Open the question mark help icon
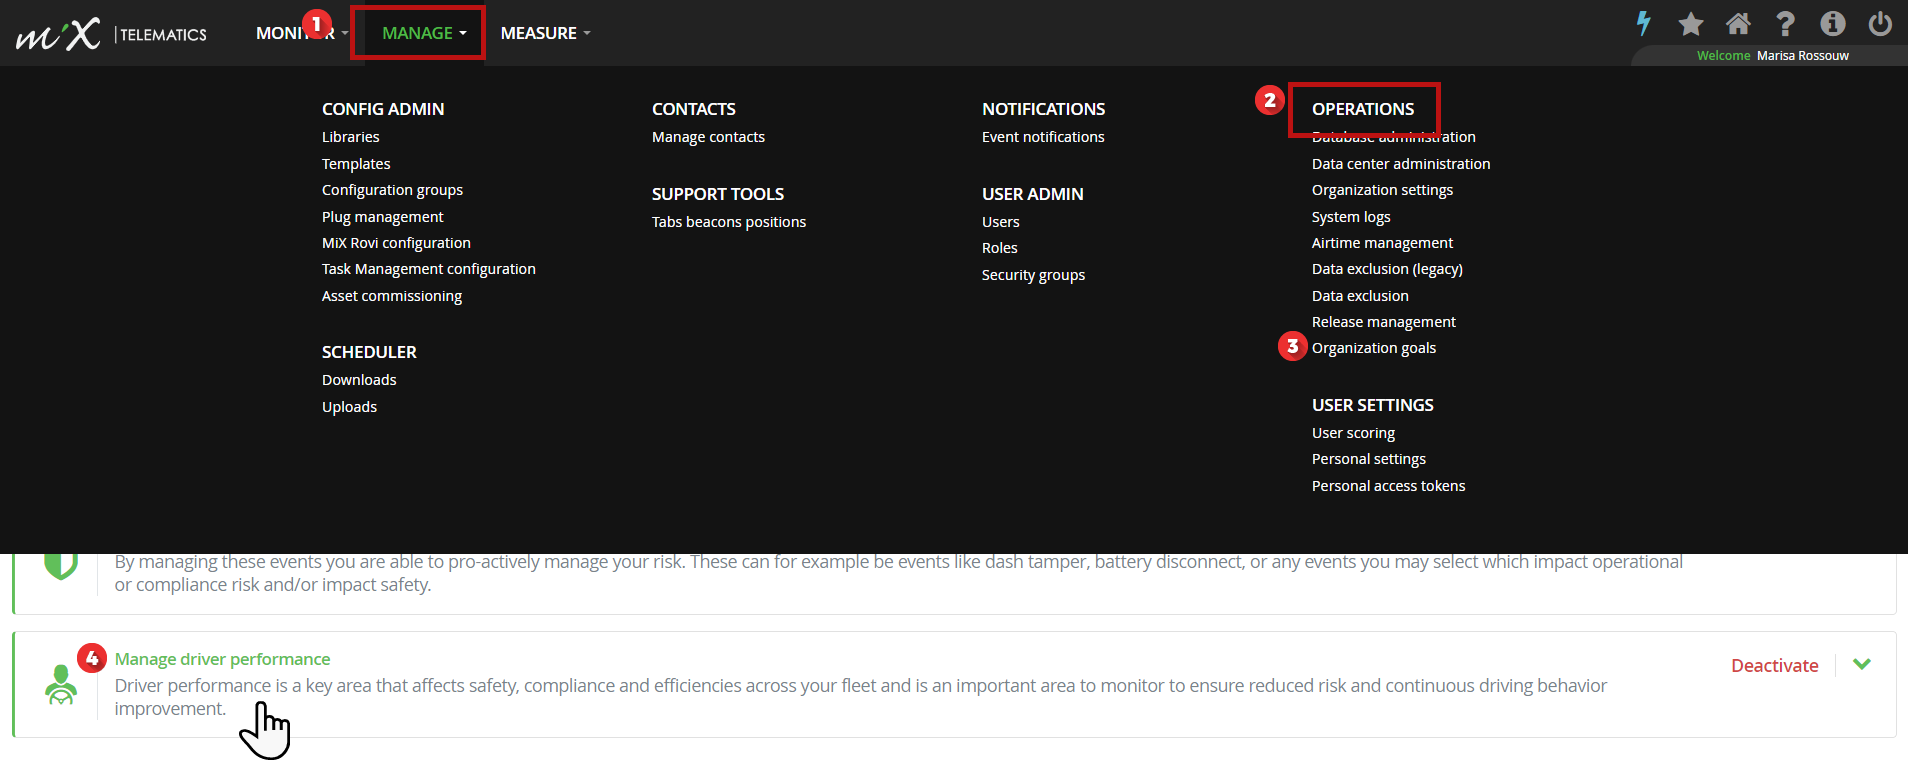 pyautogui.click(x=1786, y=23)
